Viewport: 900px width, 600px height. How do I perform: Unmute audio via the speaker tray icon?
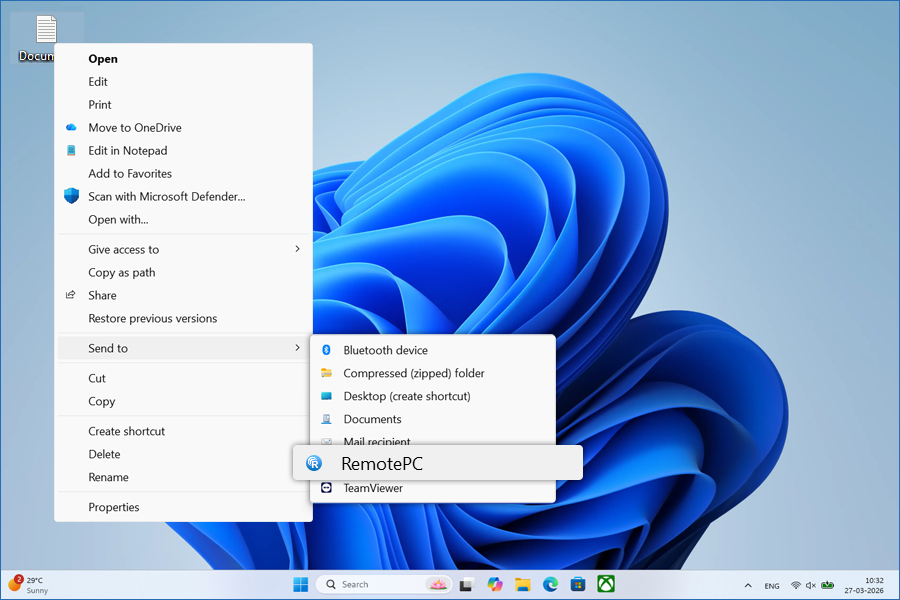810,584
